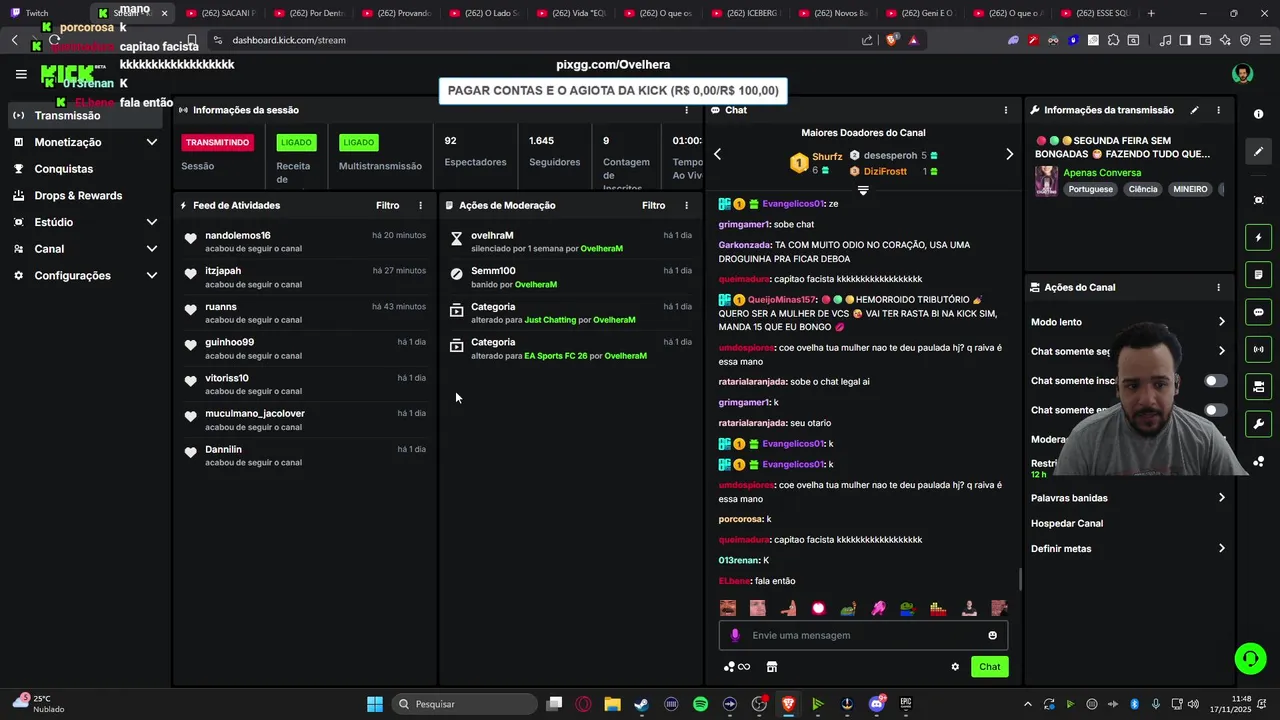Open the three-dot menu of Informações da transmissão
This screenshot has height=720, width=1280.
pos(1218,110)
